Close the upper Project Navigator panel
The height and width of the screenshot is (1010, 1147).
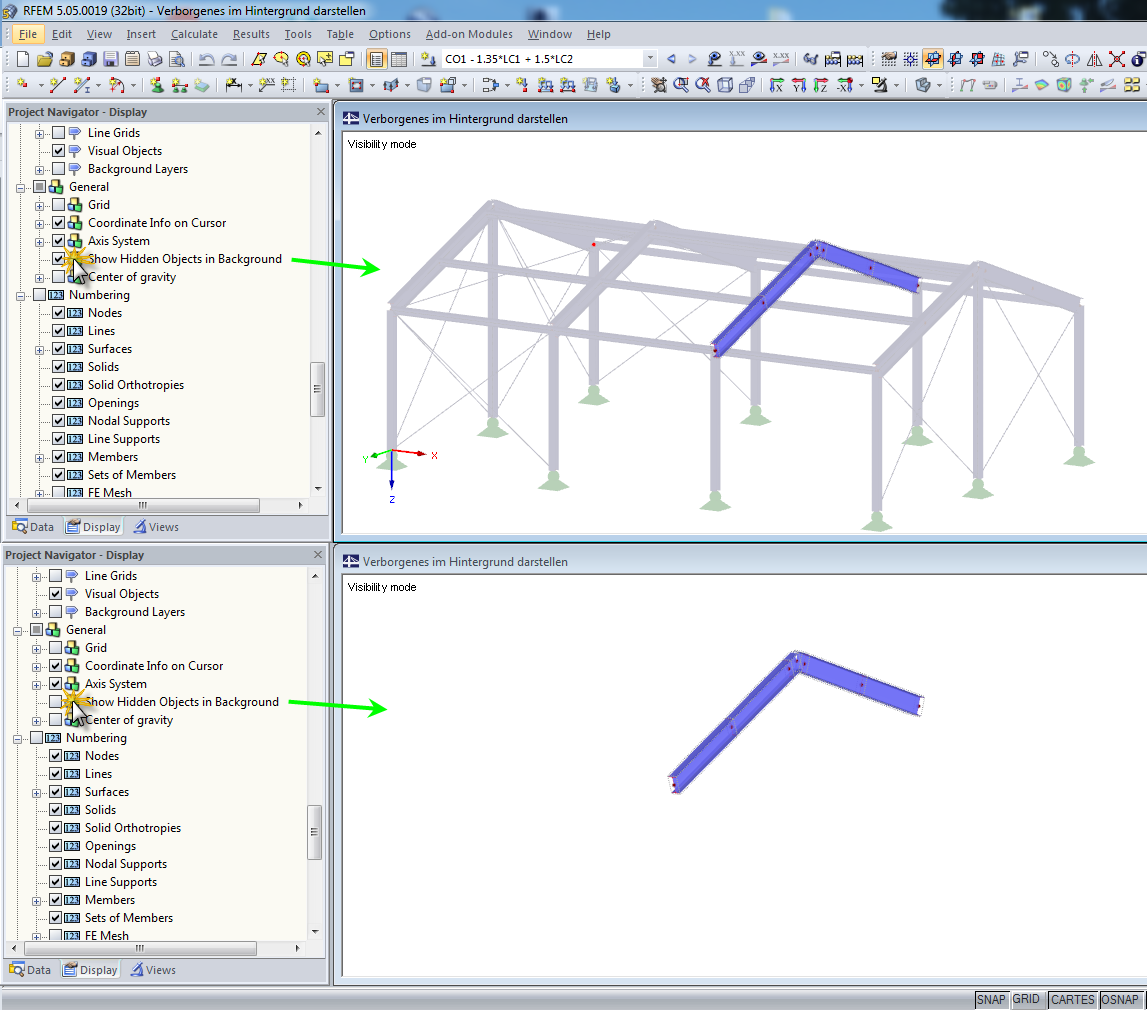click(x=320, y=112)
